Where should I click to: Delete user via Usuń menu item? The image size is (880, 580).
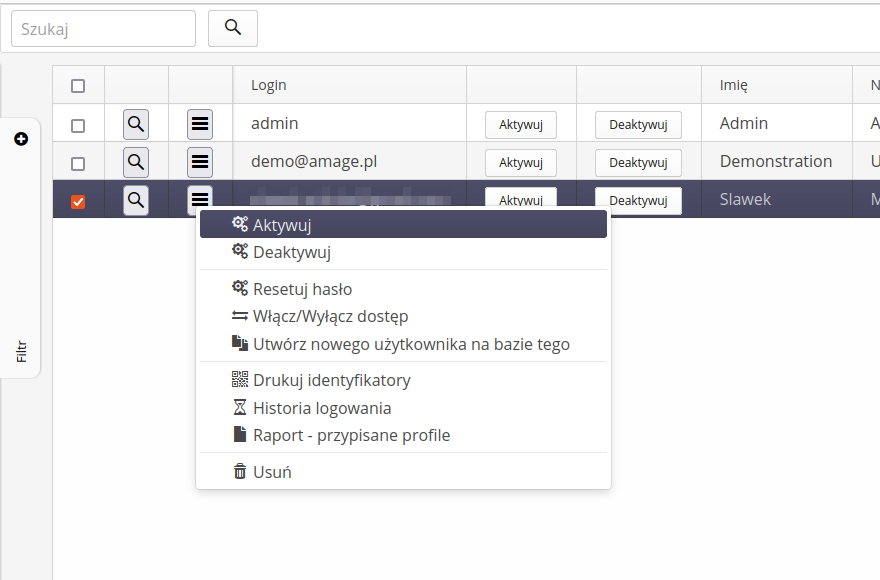point(272,472)
